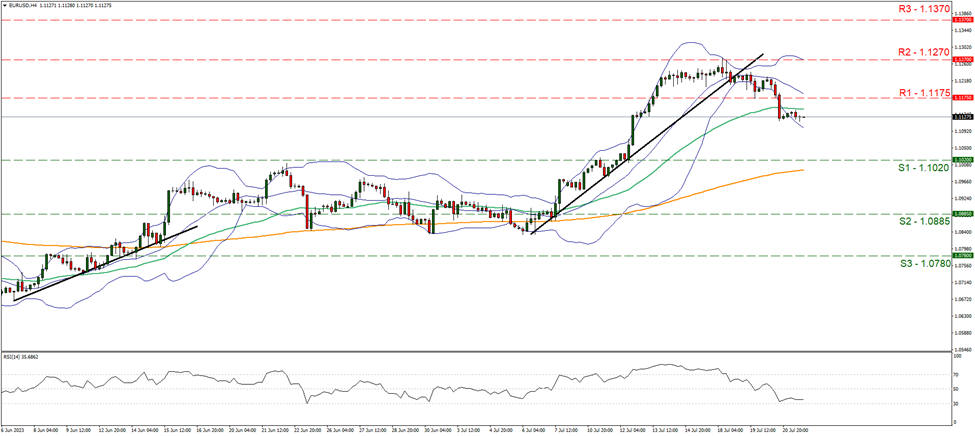Click the current price marker on the axis
This screenshot has width=975, height=436.
963,117
